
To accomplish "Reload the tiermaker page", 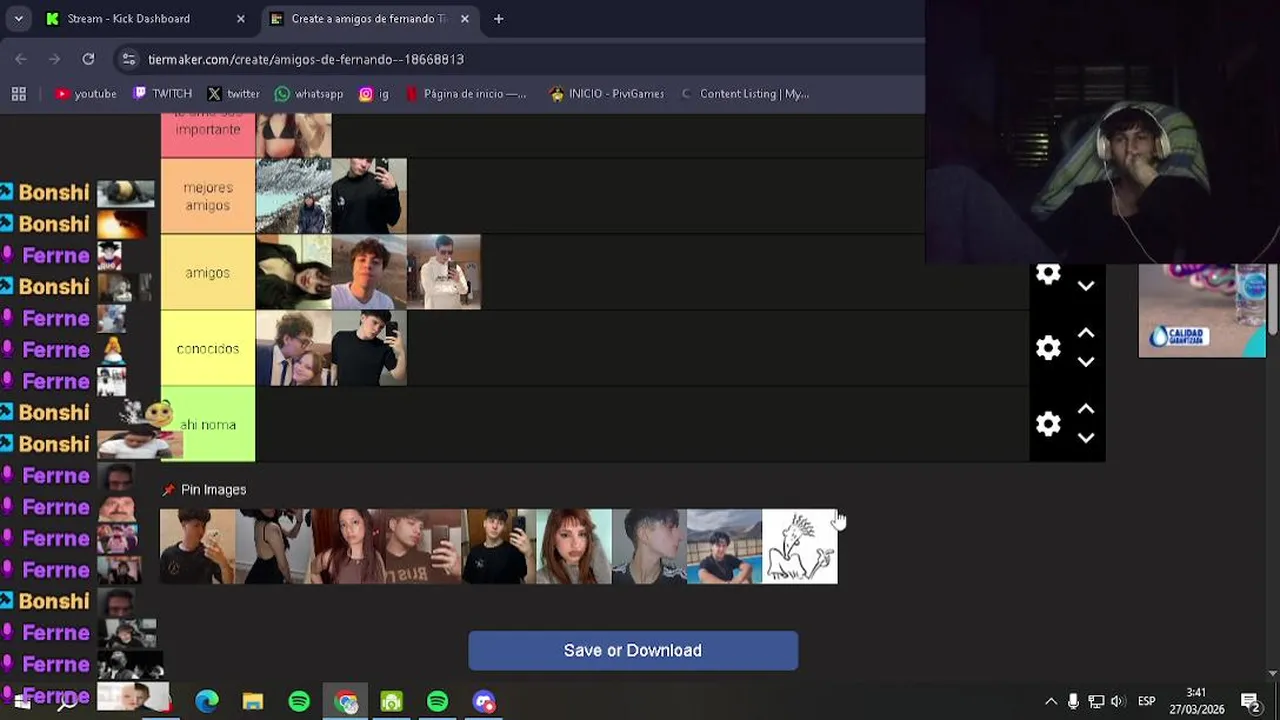I will 88,59.
